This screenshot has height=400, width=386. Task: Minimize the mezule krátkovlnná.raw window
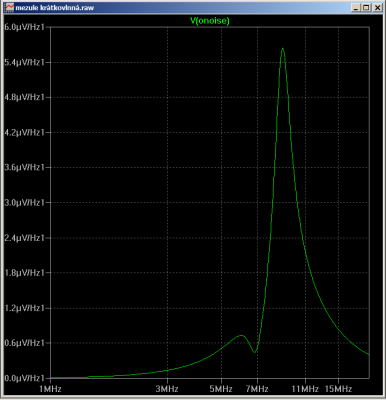click(x=356, y=7)
